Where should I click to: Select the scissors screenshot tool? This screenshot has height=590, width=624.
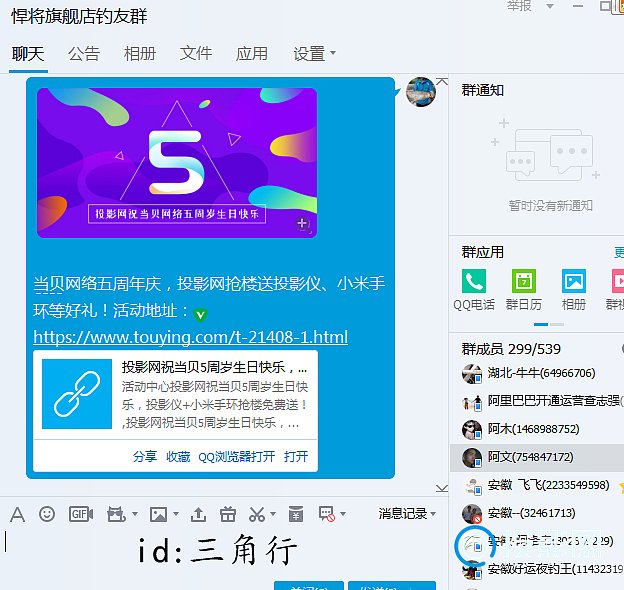click(x=256, y=514)
